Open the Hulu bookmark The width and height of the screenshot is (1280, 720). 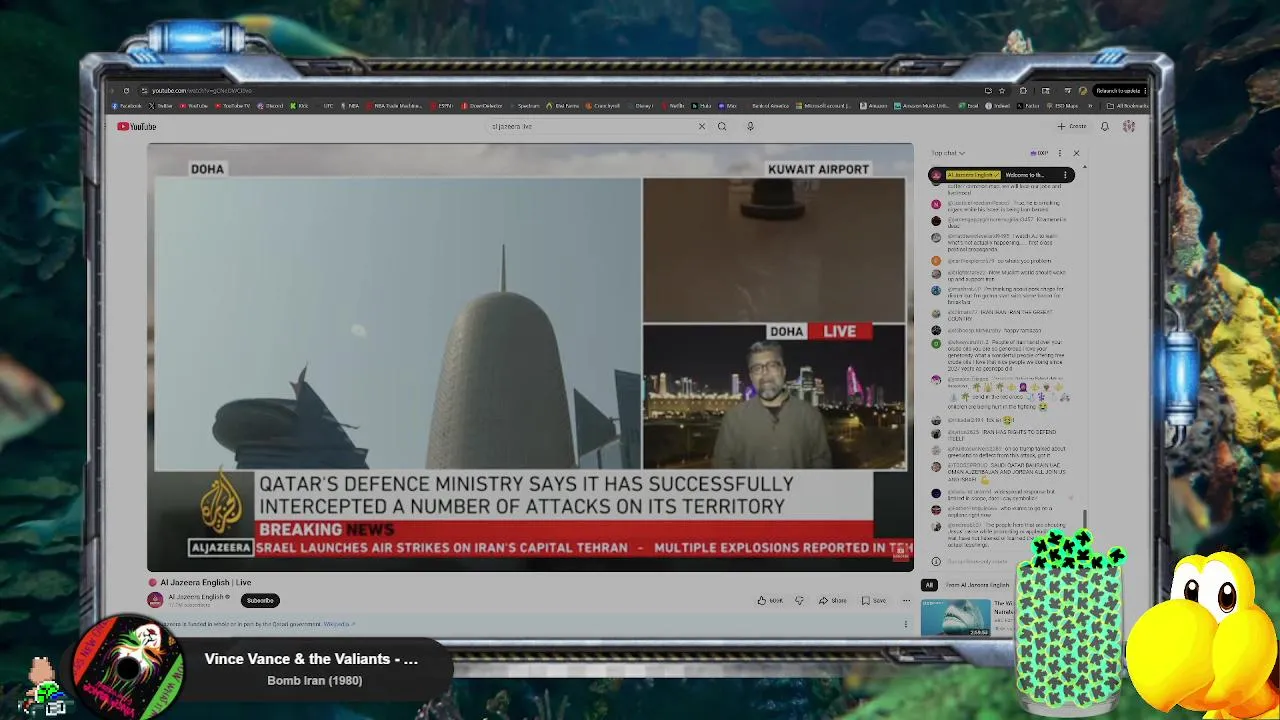tap(701, 106)
